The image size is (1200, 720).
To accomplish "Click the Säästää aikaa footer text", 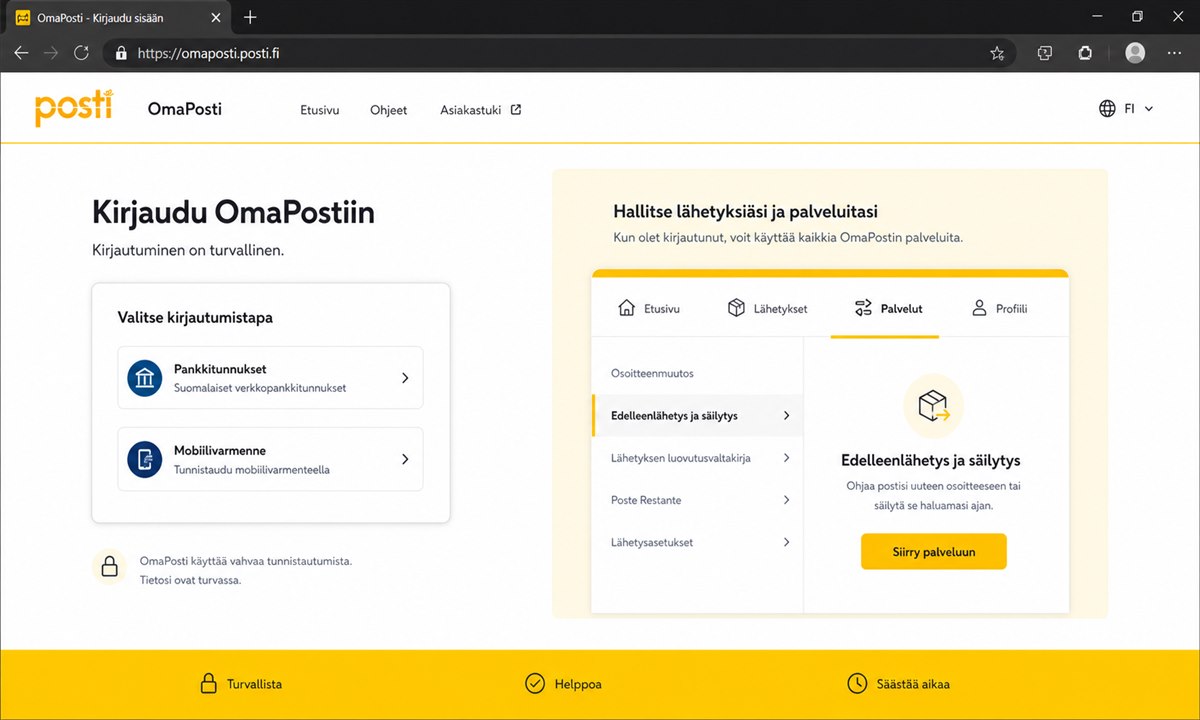I will point(913,684).
